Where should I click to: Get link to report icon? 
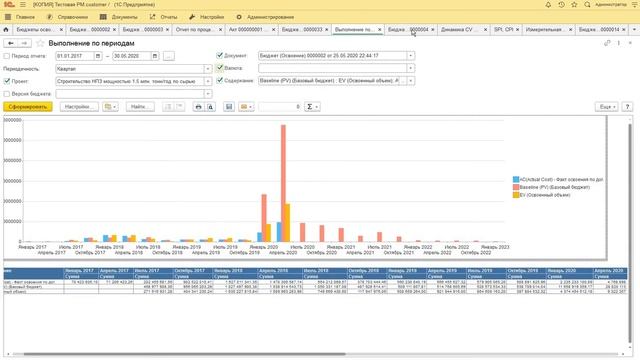pos(607,43)
